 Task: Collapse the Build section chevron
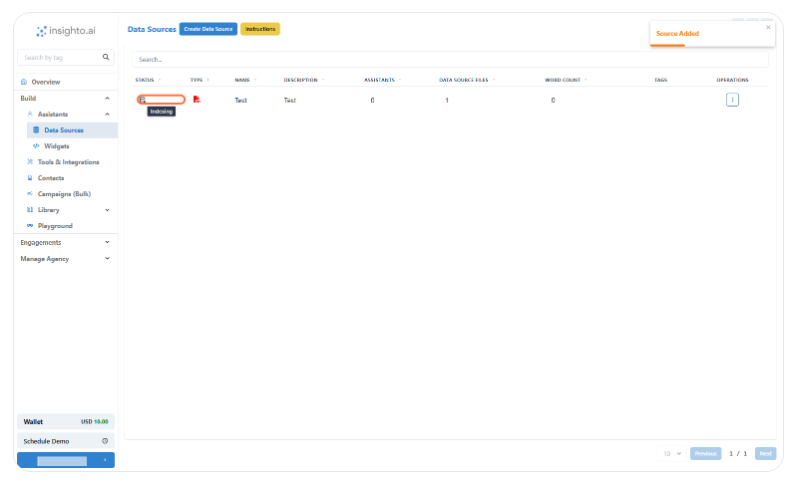107,98
